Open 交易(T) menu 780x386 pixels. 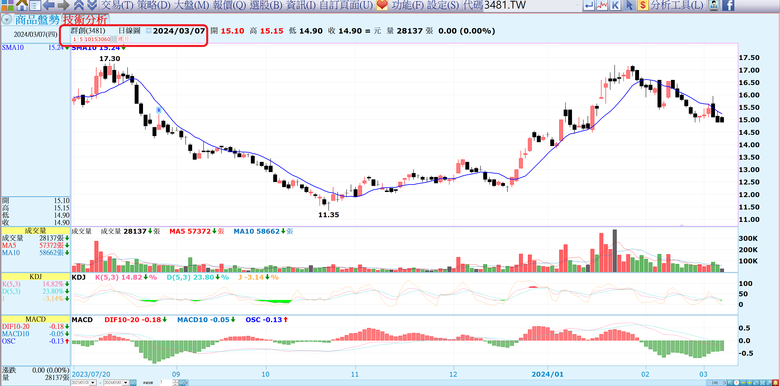pos(117,5)
